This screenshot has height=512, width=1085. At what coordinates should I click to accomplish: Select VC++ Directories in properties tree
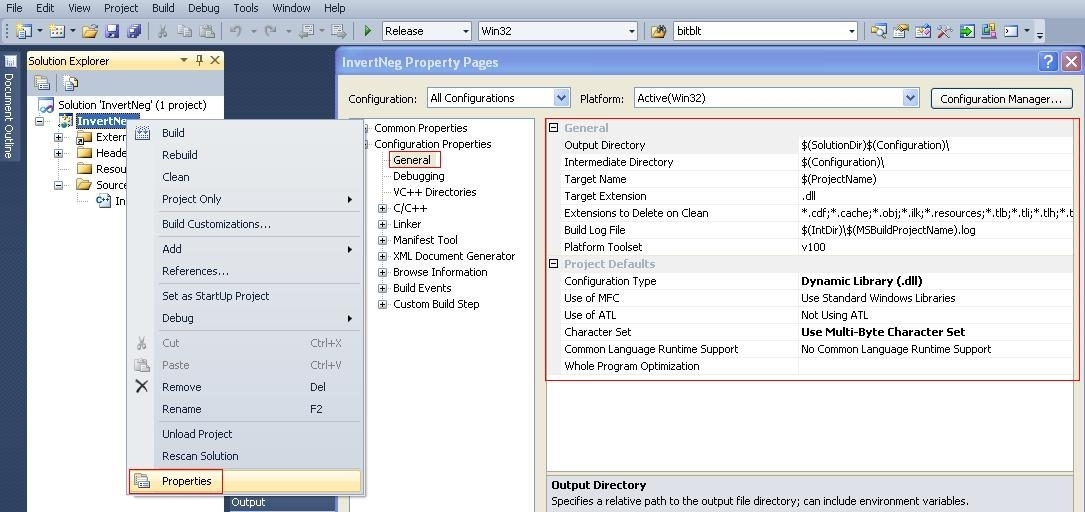(435, 192)
